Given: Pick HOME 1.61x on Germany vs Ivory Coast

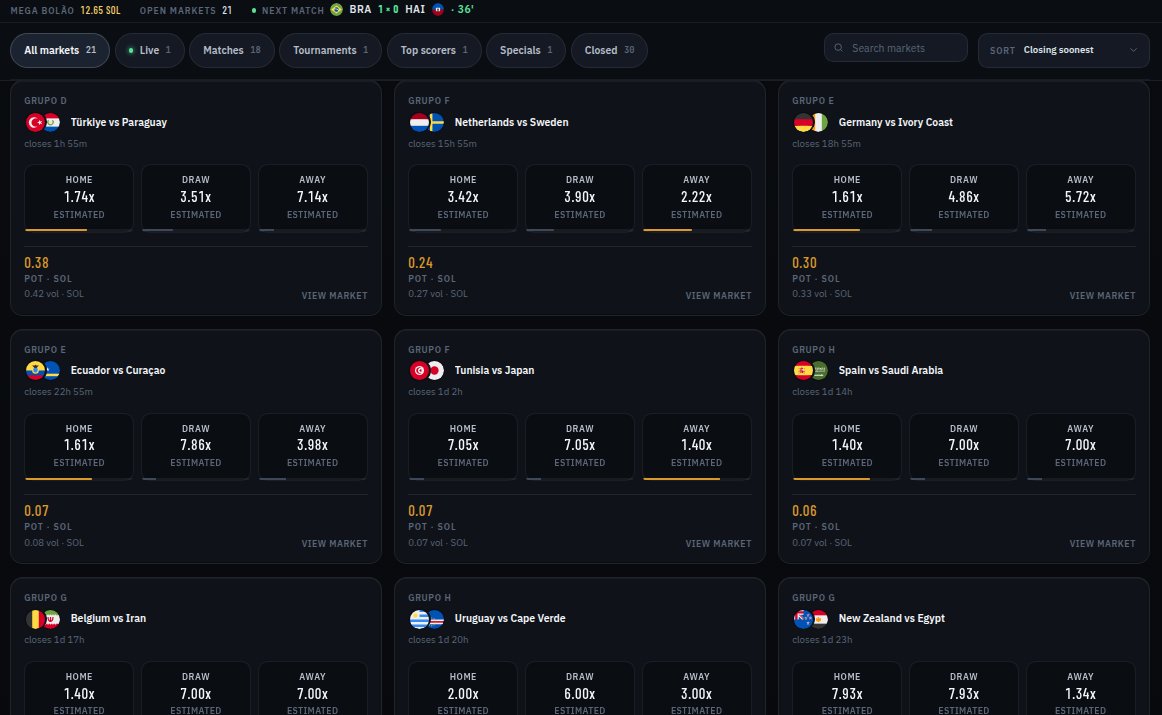Looking at the screenshot, I should pyautogui.click(x=847, y=198).
